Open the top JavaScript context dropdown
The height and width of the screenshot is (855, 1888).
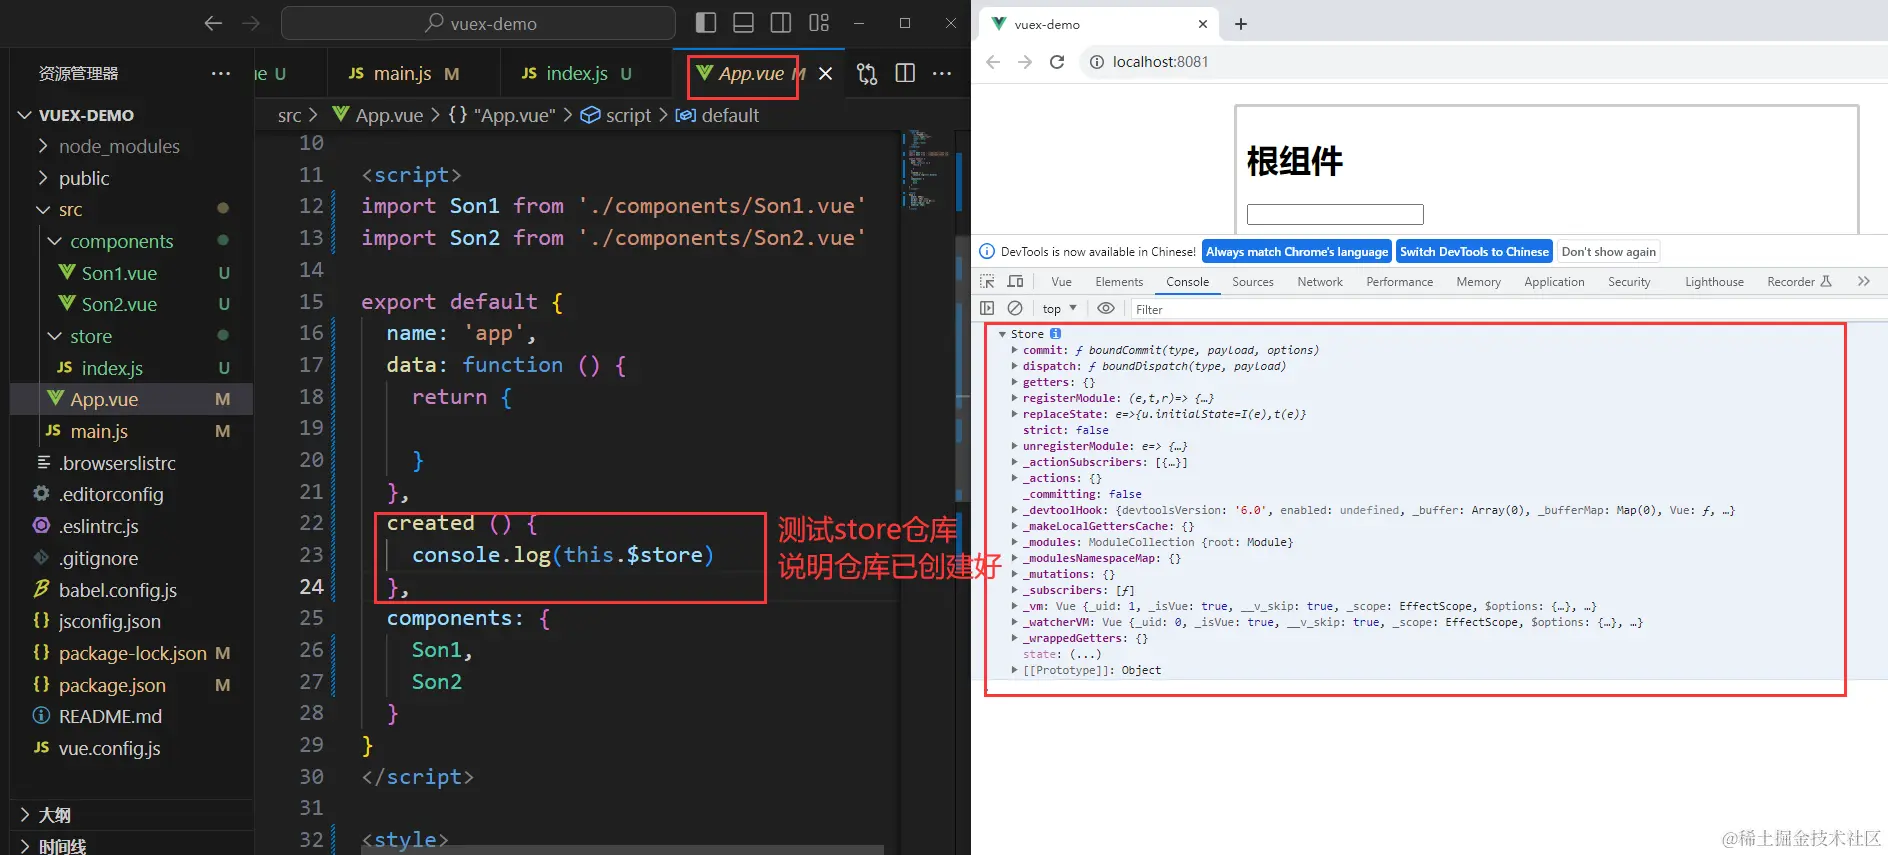click(x=1059, y=309)
